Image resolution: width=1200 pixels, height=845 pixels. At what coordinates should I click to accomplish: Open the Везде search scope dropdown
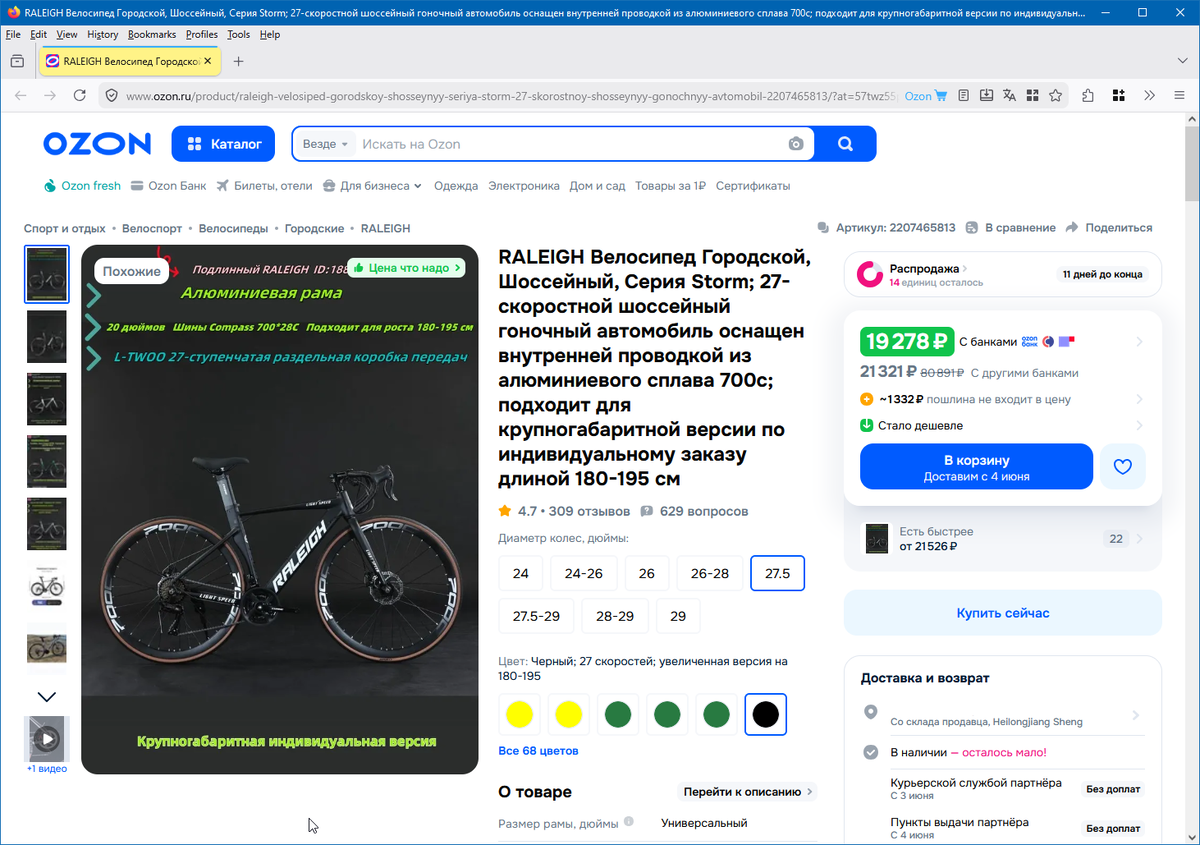326,144
